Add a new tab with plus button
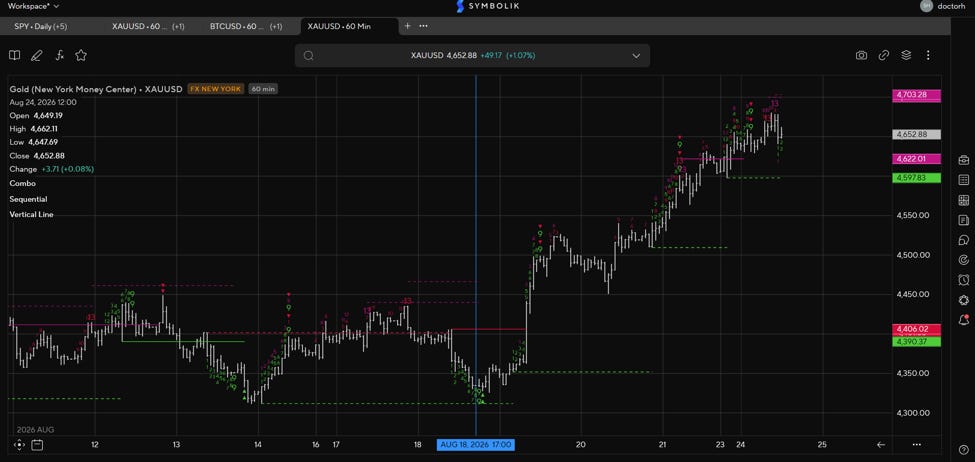 pyautogui.click(x=407, y=26)
